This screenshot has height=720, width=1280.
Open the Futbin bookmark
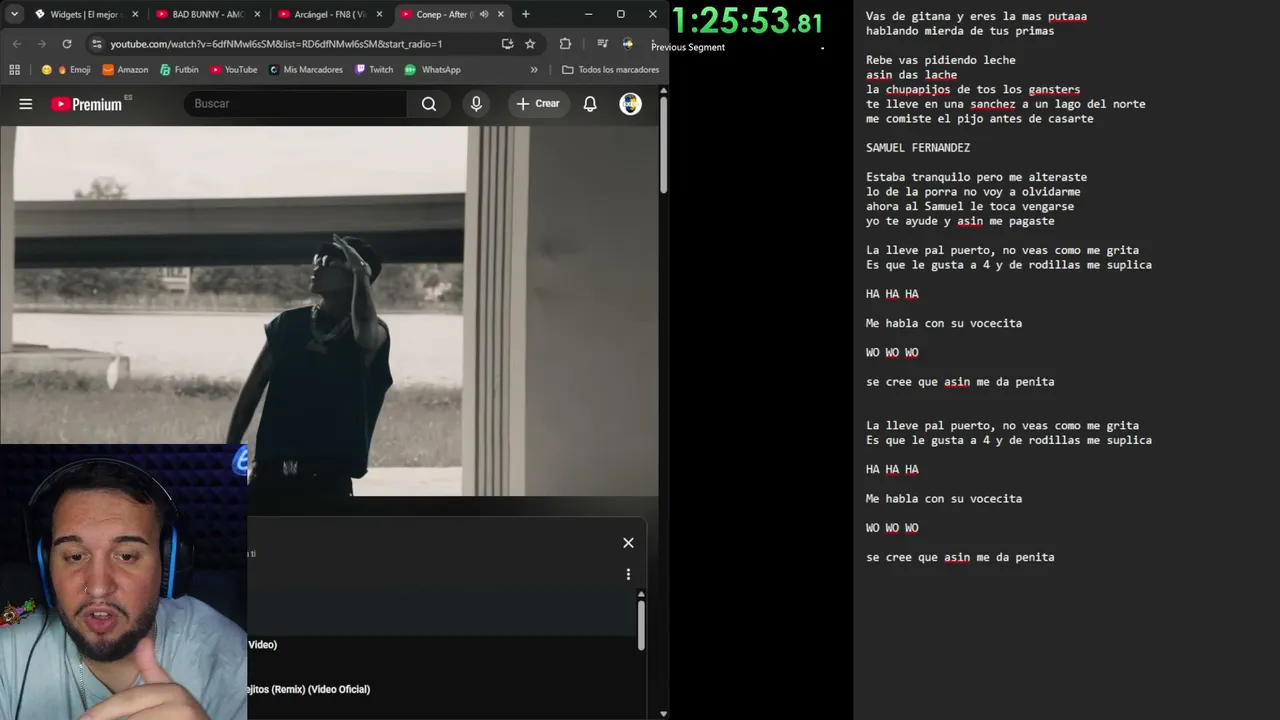178,70
